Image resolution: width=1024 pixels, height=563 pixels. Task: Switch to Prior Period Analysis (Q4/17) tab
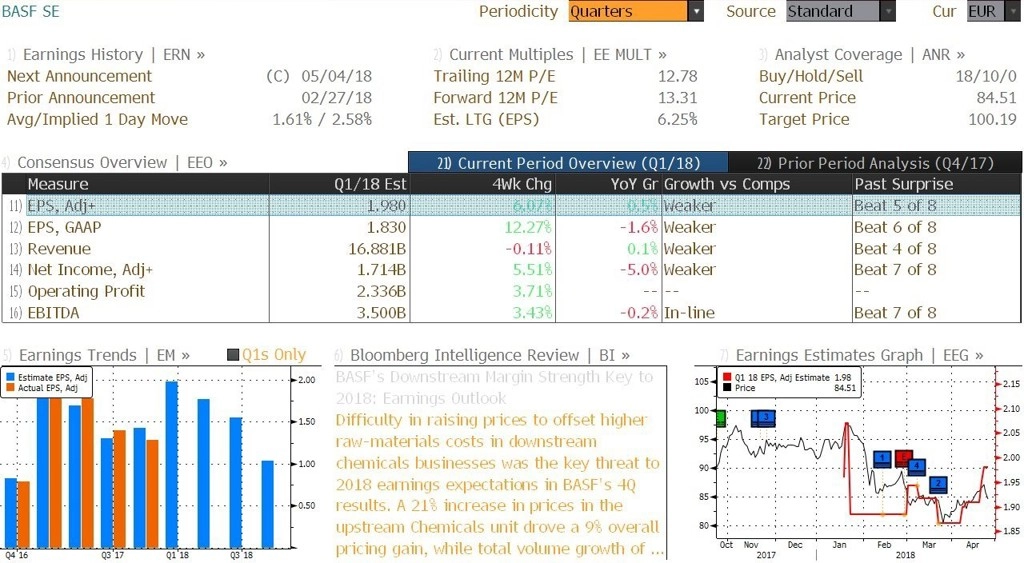click(x=875, y=163)
